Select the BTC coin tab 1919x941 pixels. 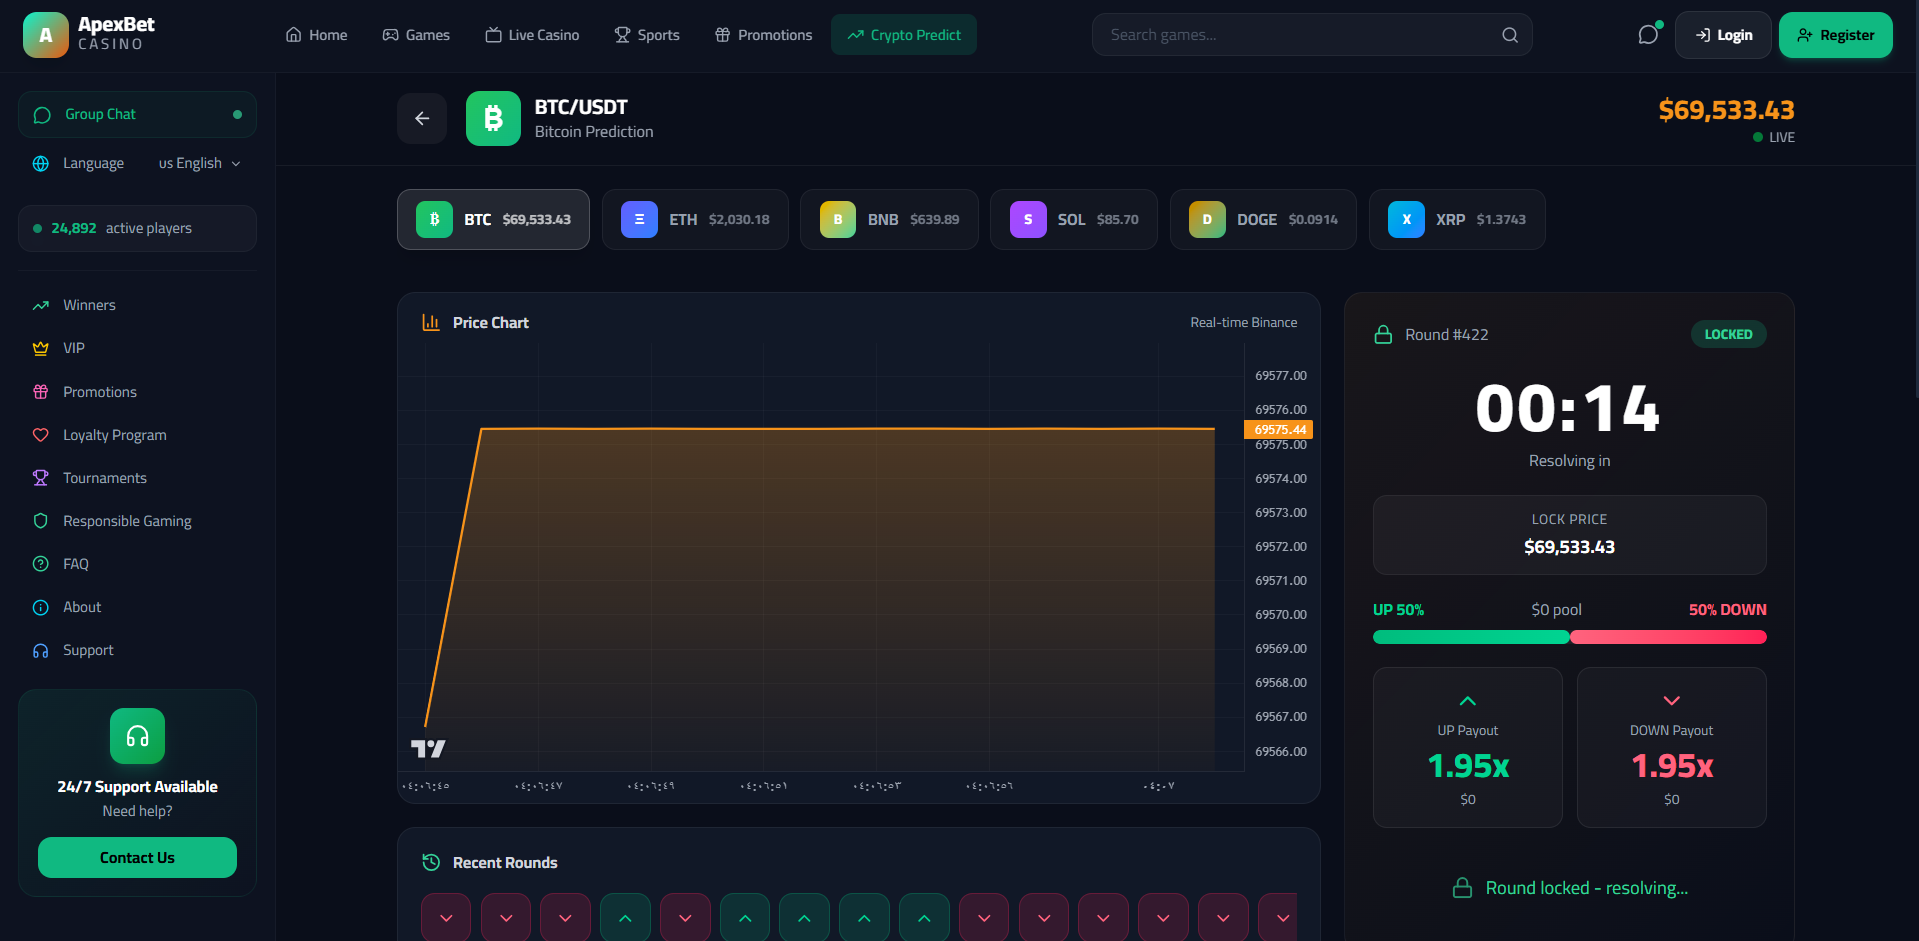pyautogui.click(x=493, y=219)
